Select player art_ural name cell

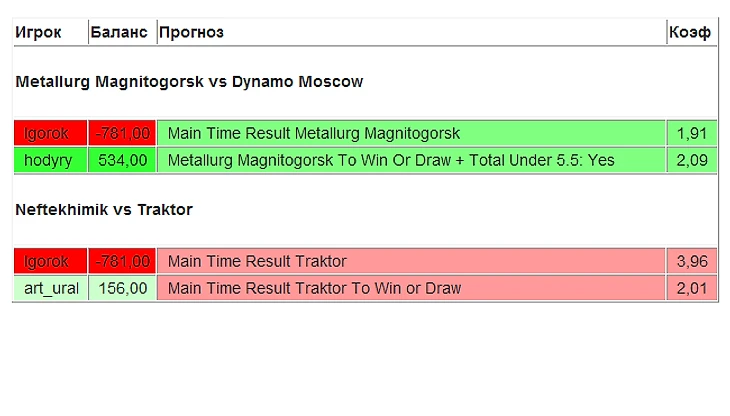(x=50, y=288)
